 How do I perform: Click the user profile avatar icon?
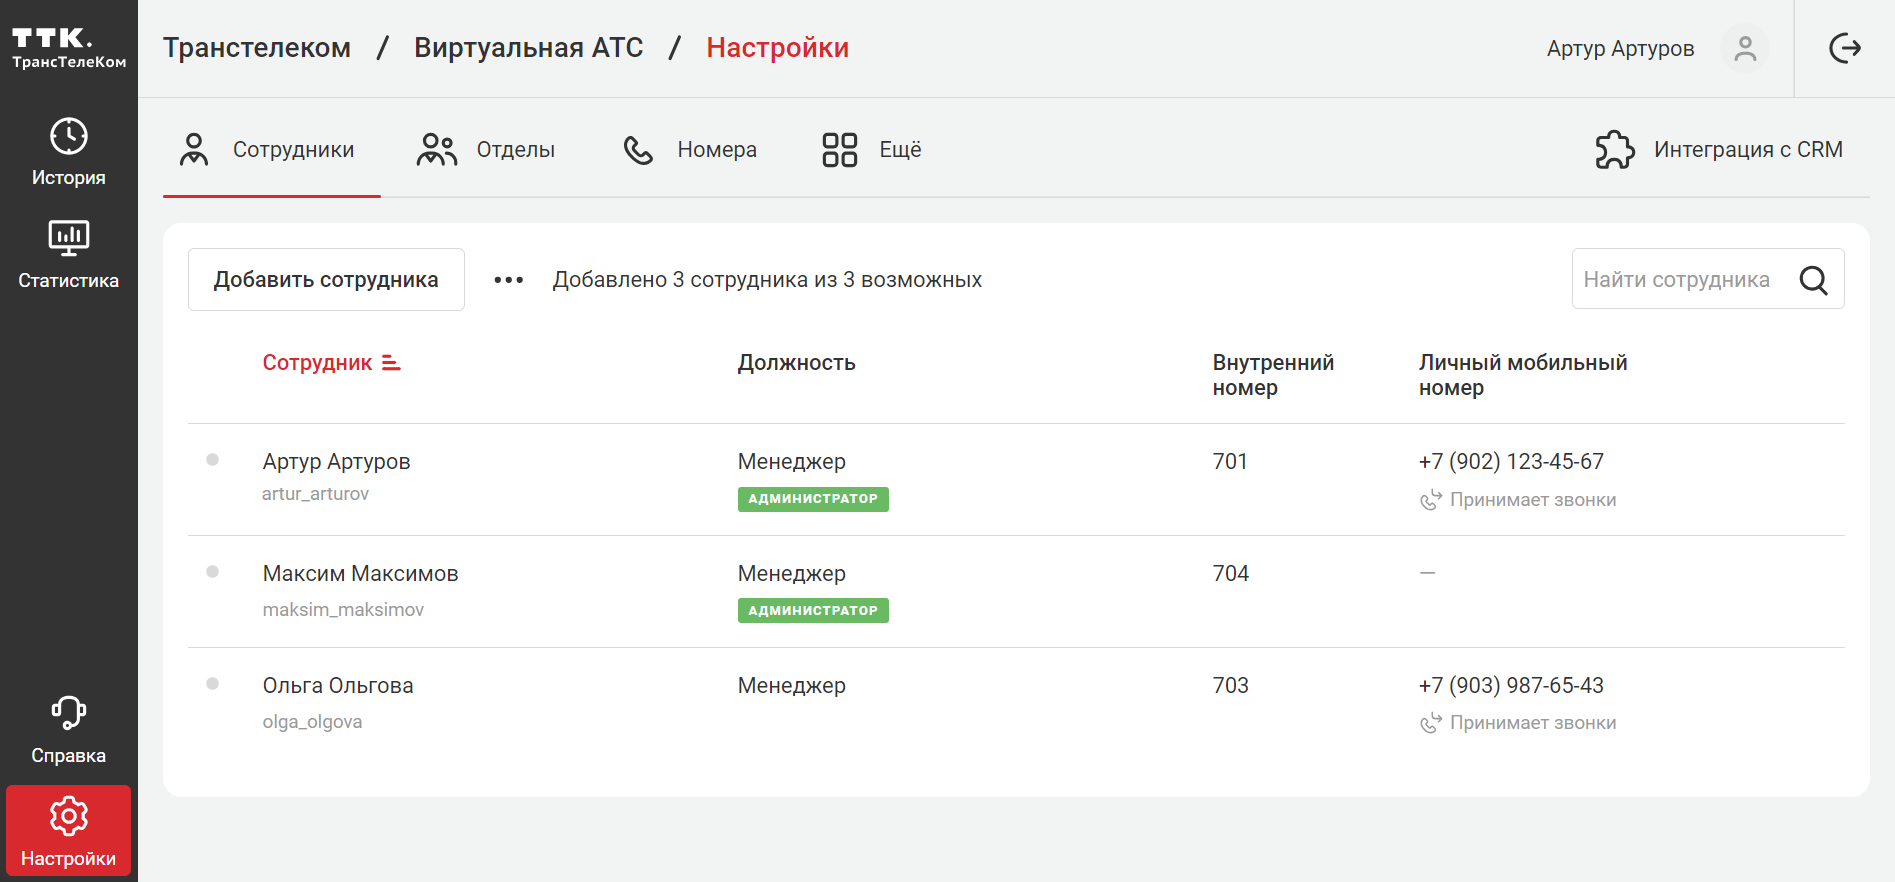1744,48
